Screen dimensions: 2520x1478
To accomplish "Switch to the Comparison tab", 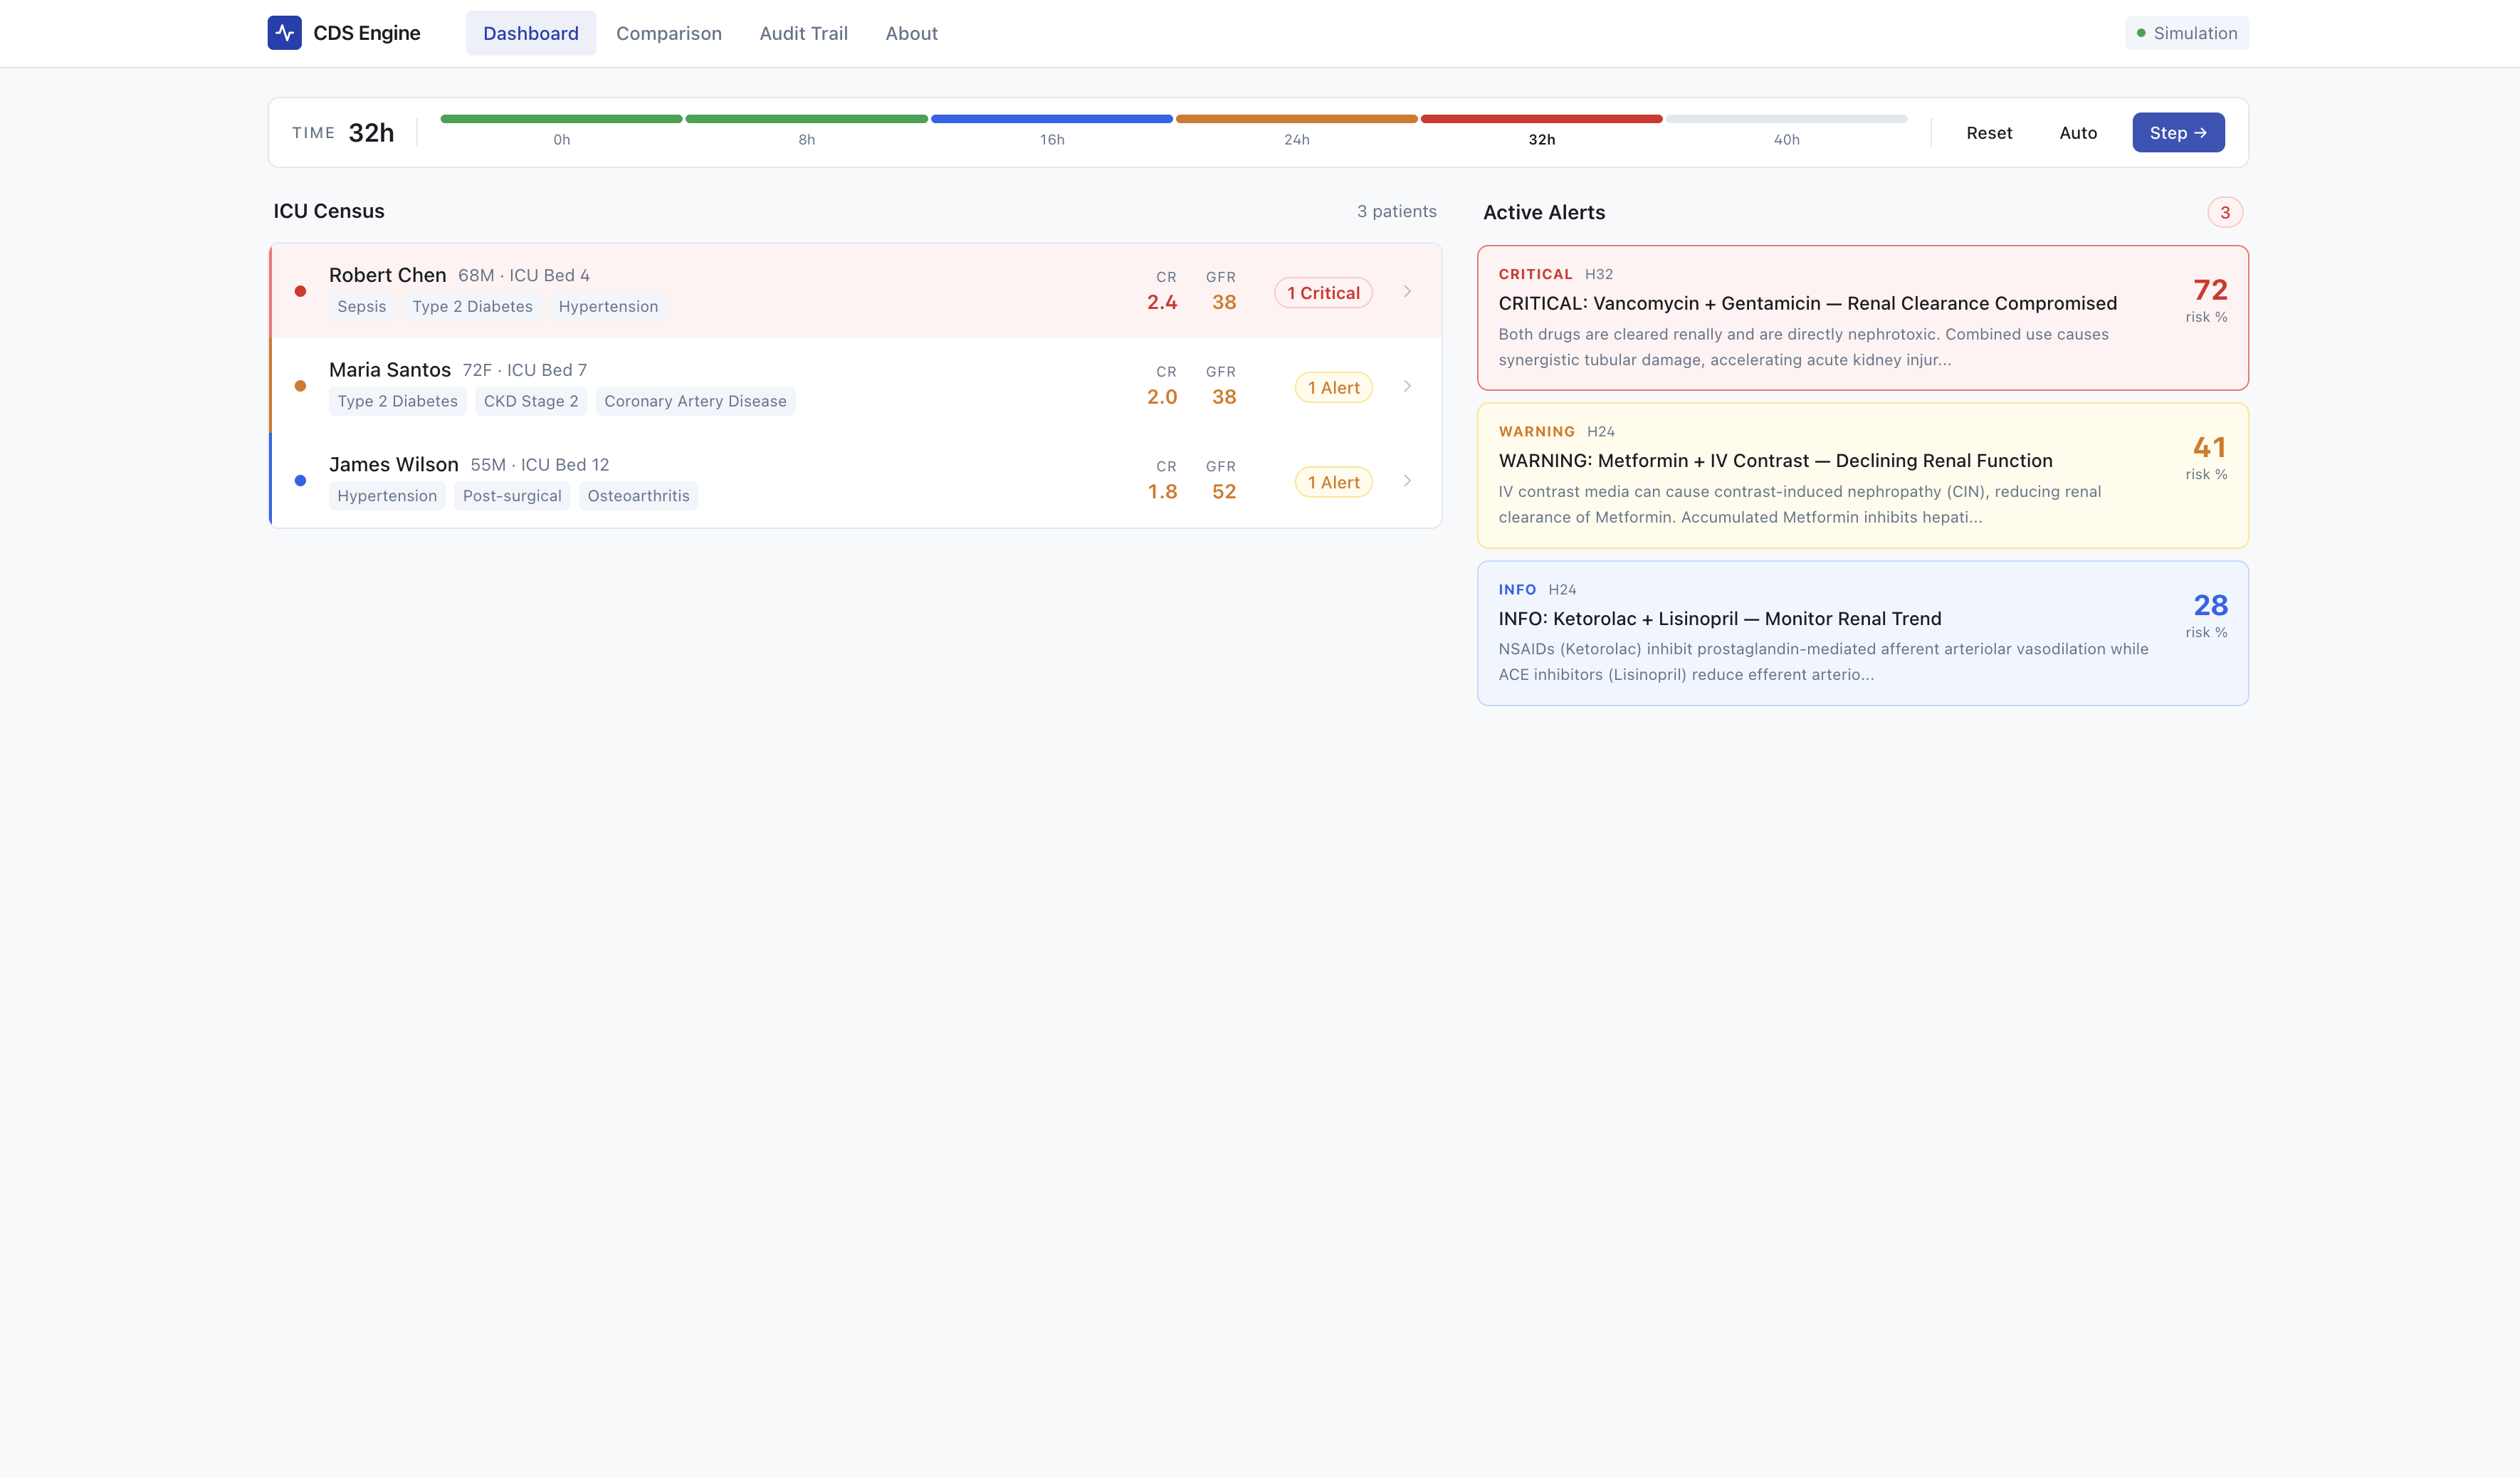I will 668,33.
